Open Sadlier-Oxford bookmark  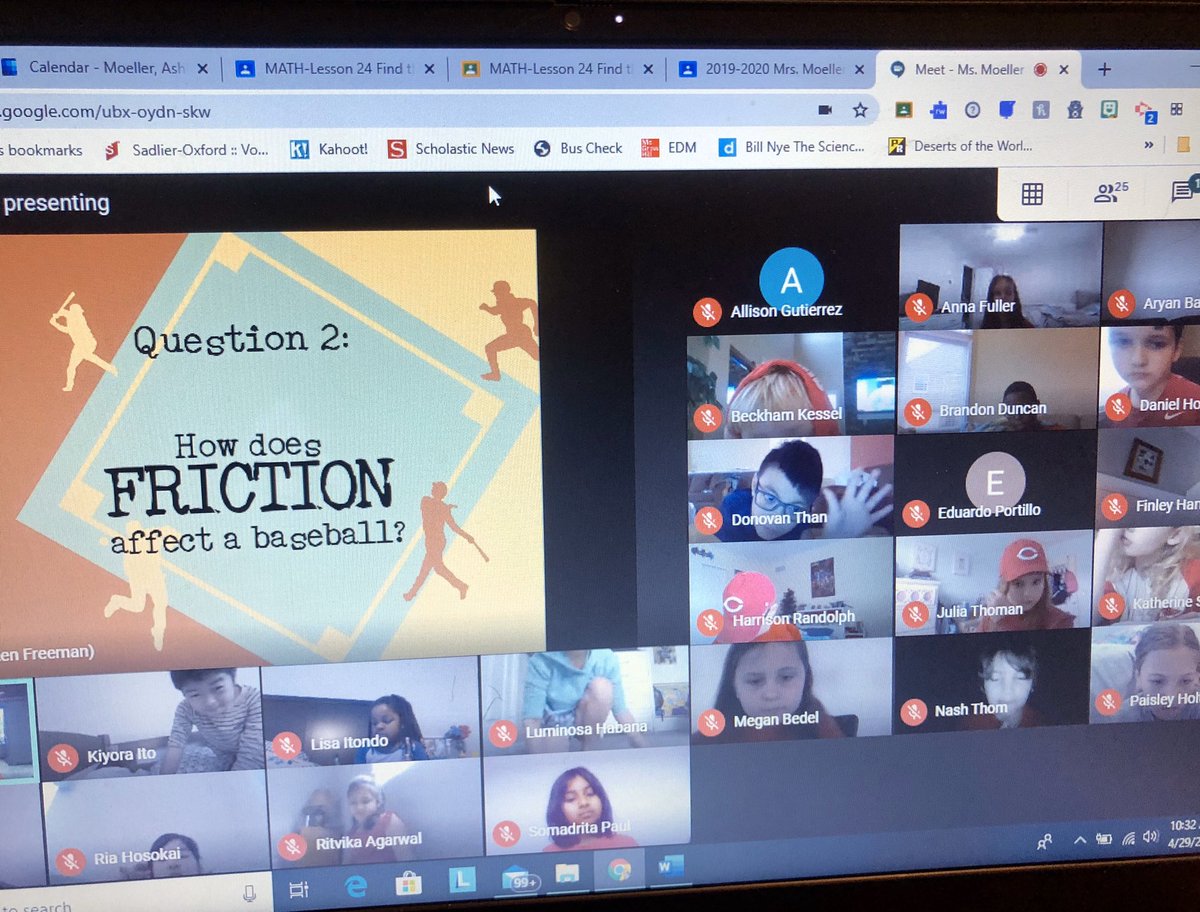point(186,150)
